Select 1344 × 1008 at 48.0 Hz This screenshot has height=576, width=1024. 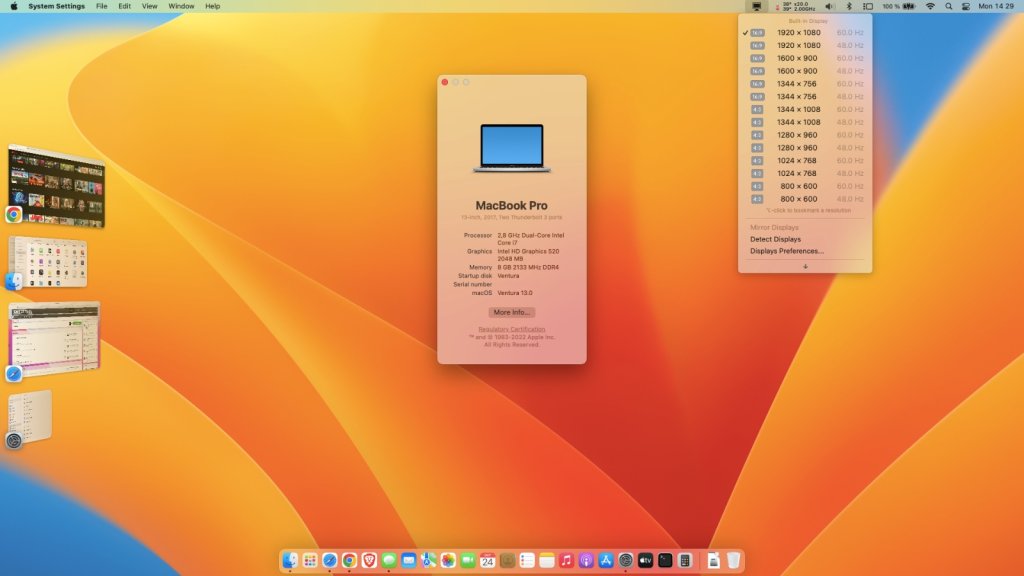coord(805,122)
